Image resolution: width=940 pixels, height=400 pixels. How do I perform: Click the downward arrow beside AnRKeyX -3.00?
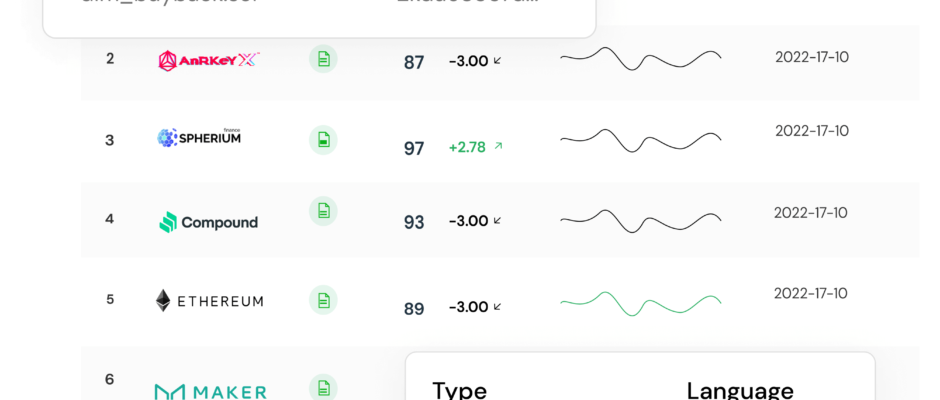[x=497, y=61]
